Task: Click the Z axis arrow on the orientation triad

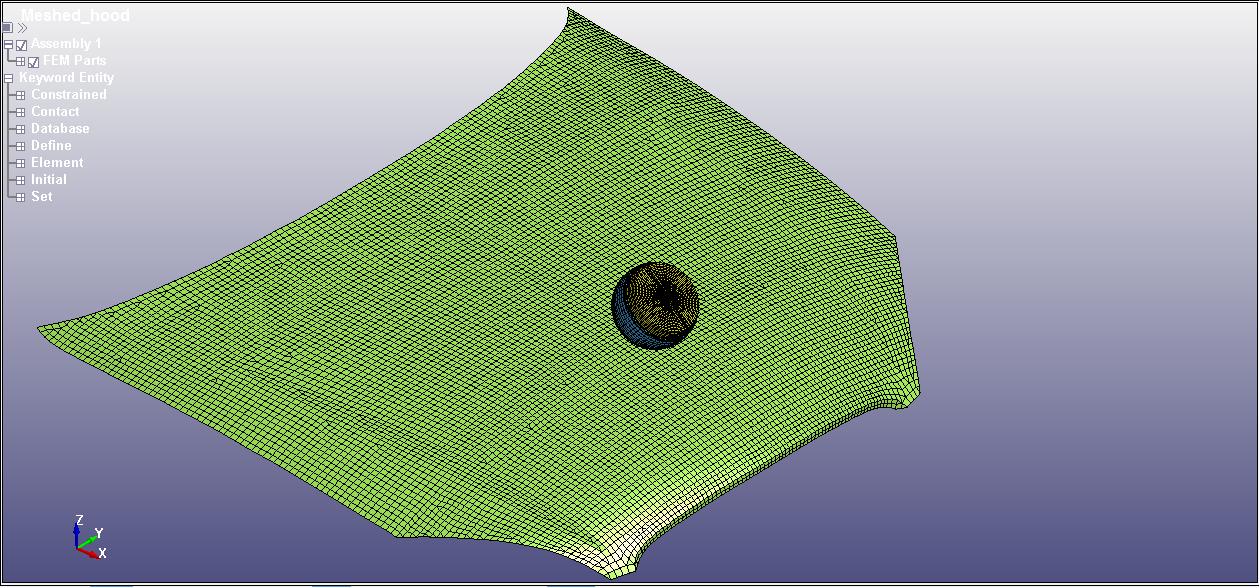Action: [x=76, y=529]
